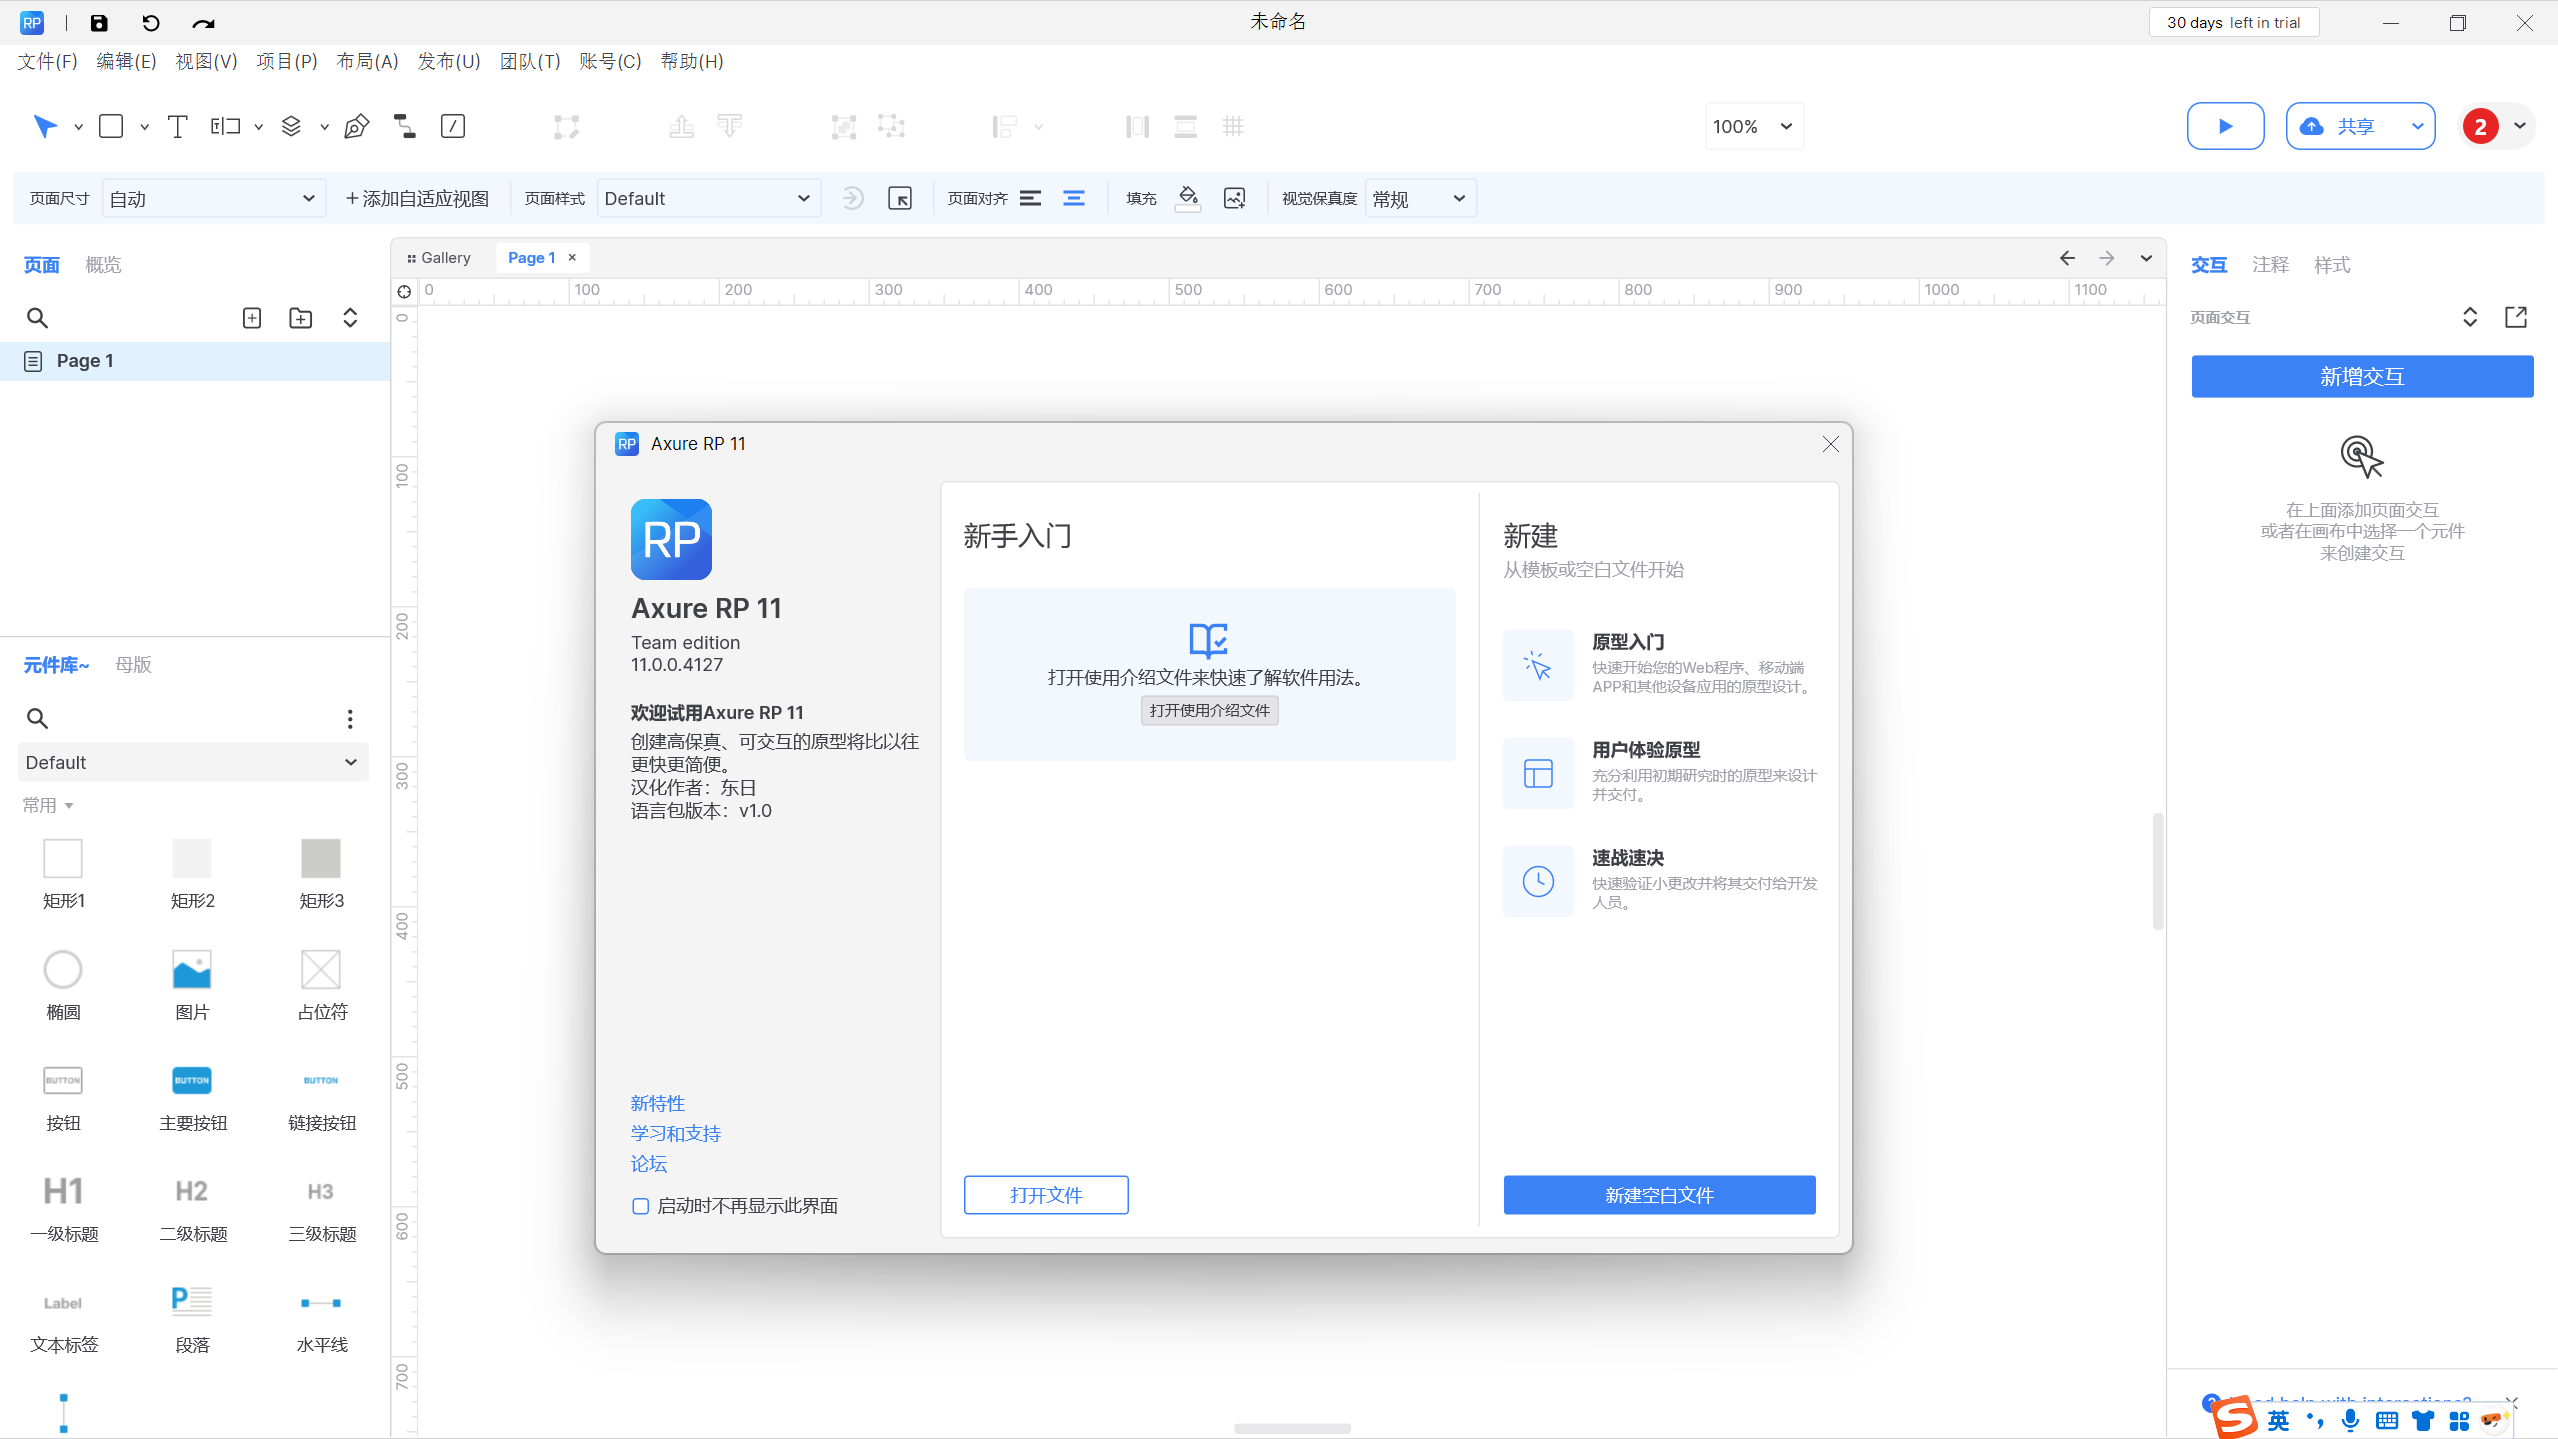Open the 100% zoom dropdown

tap(1753, 126)
